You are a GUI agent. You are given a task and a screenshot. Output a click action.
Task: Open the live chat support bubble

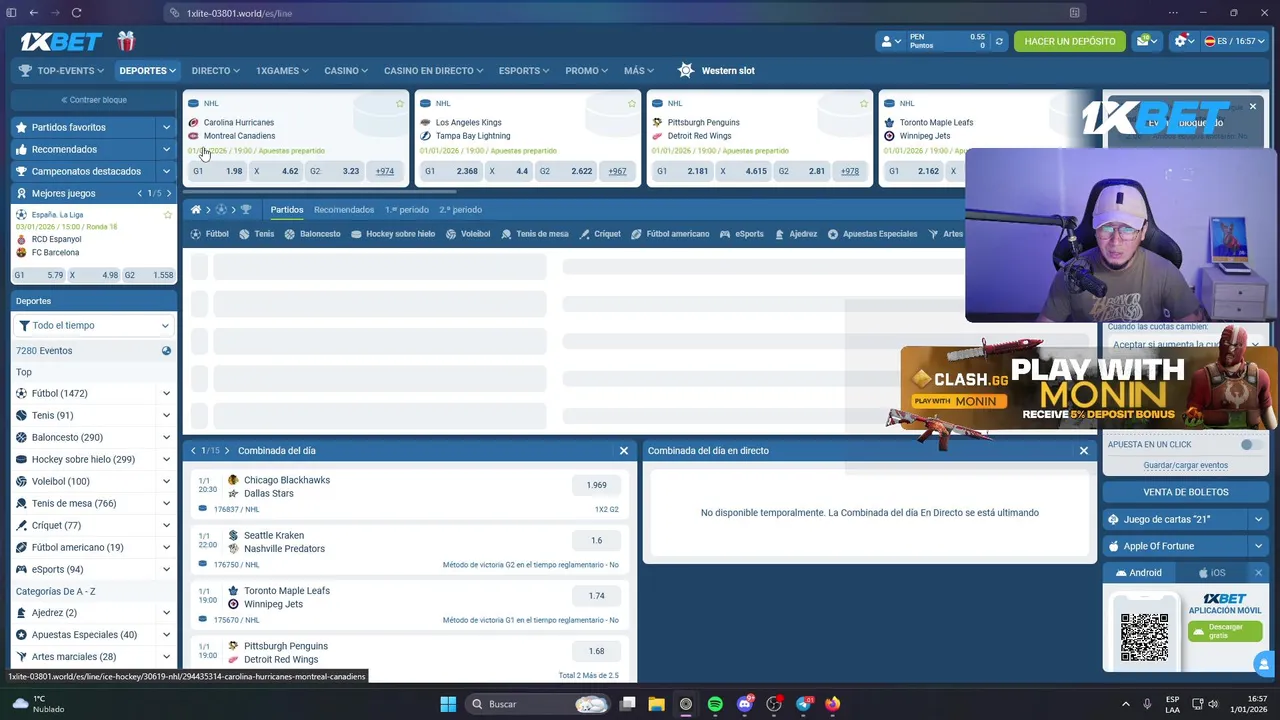(1264, 664)
